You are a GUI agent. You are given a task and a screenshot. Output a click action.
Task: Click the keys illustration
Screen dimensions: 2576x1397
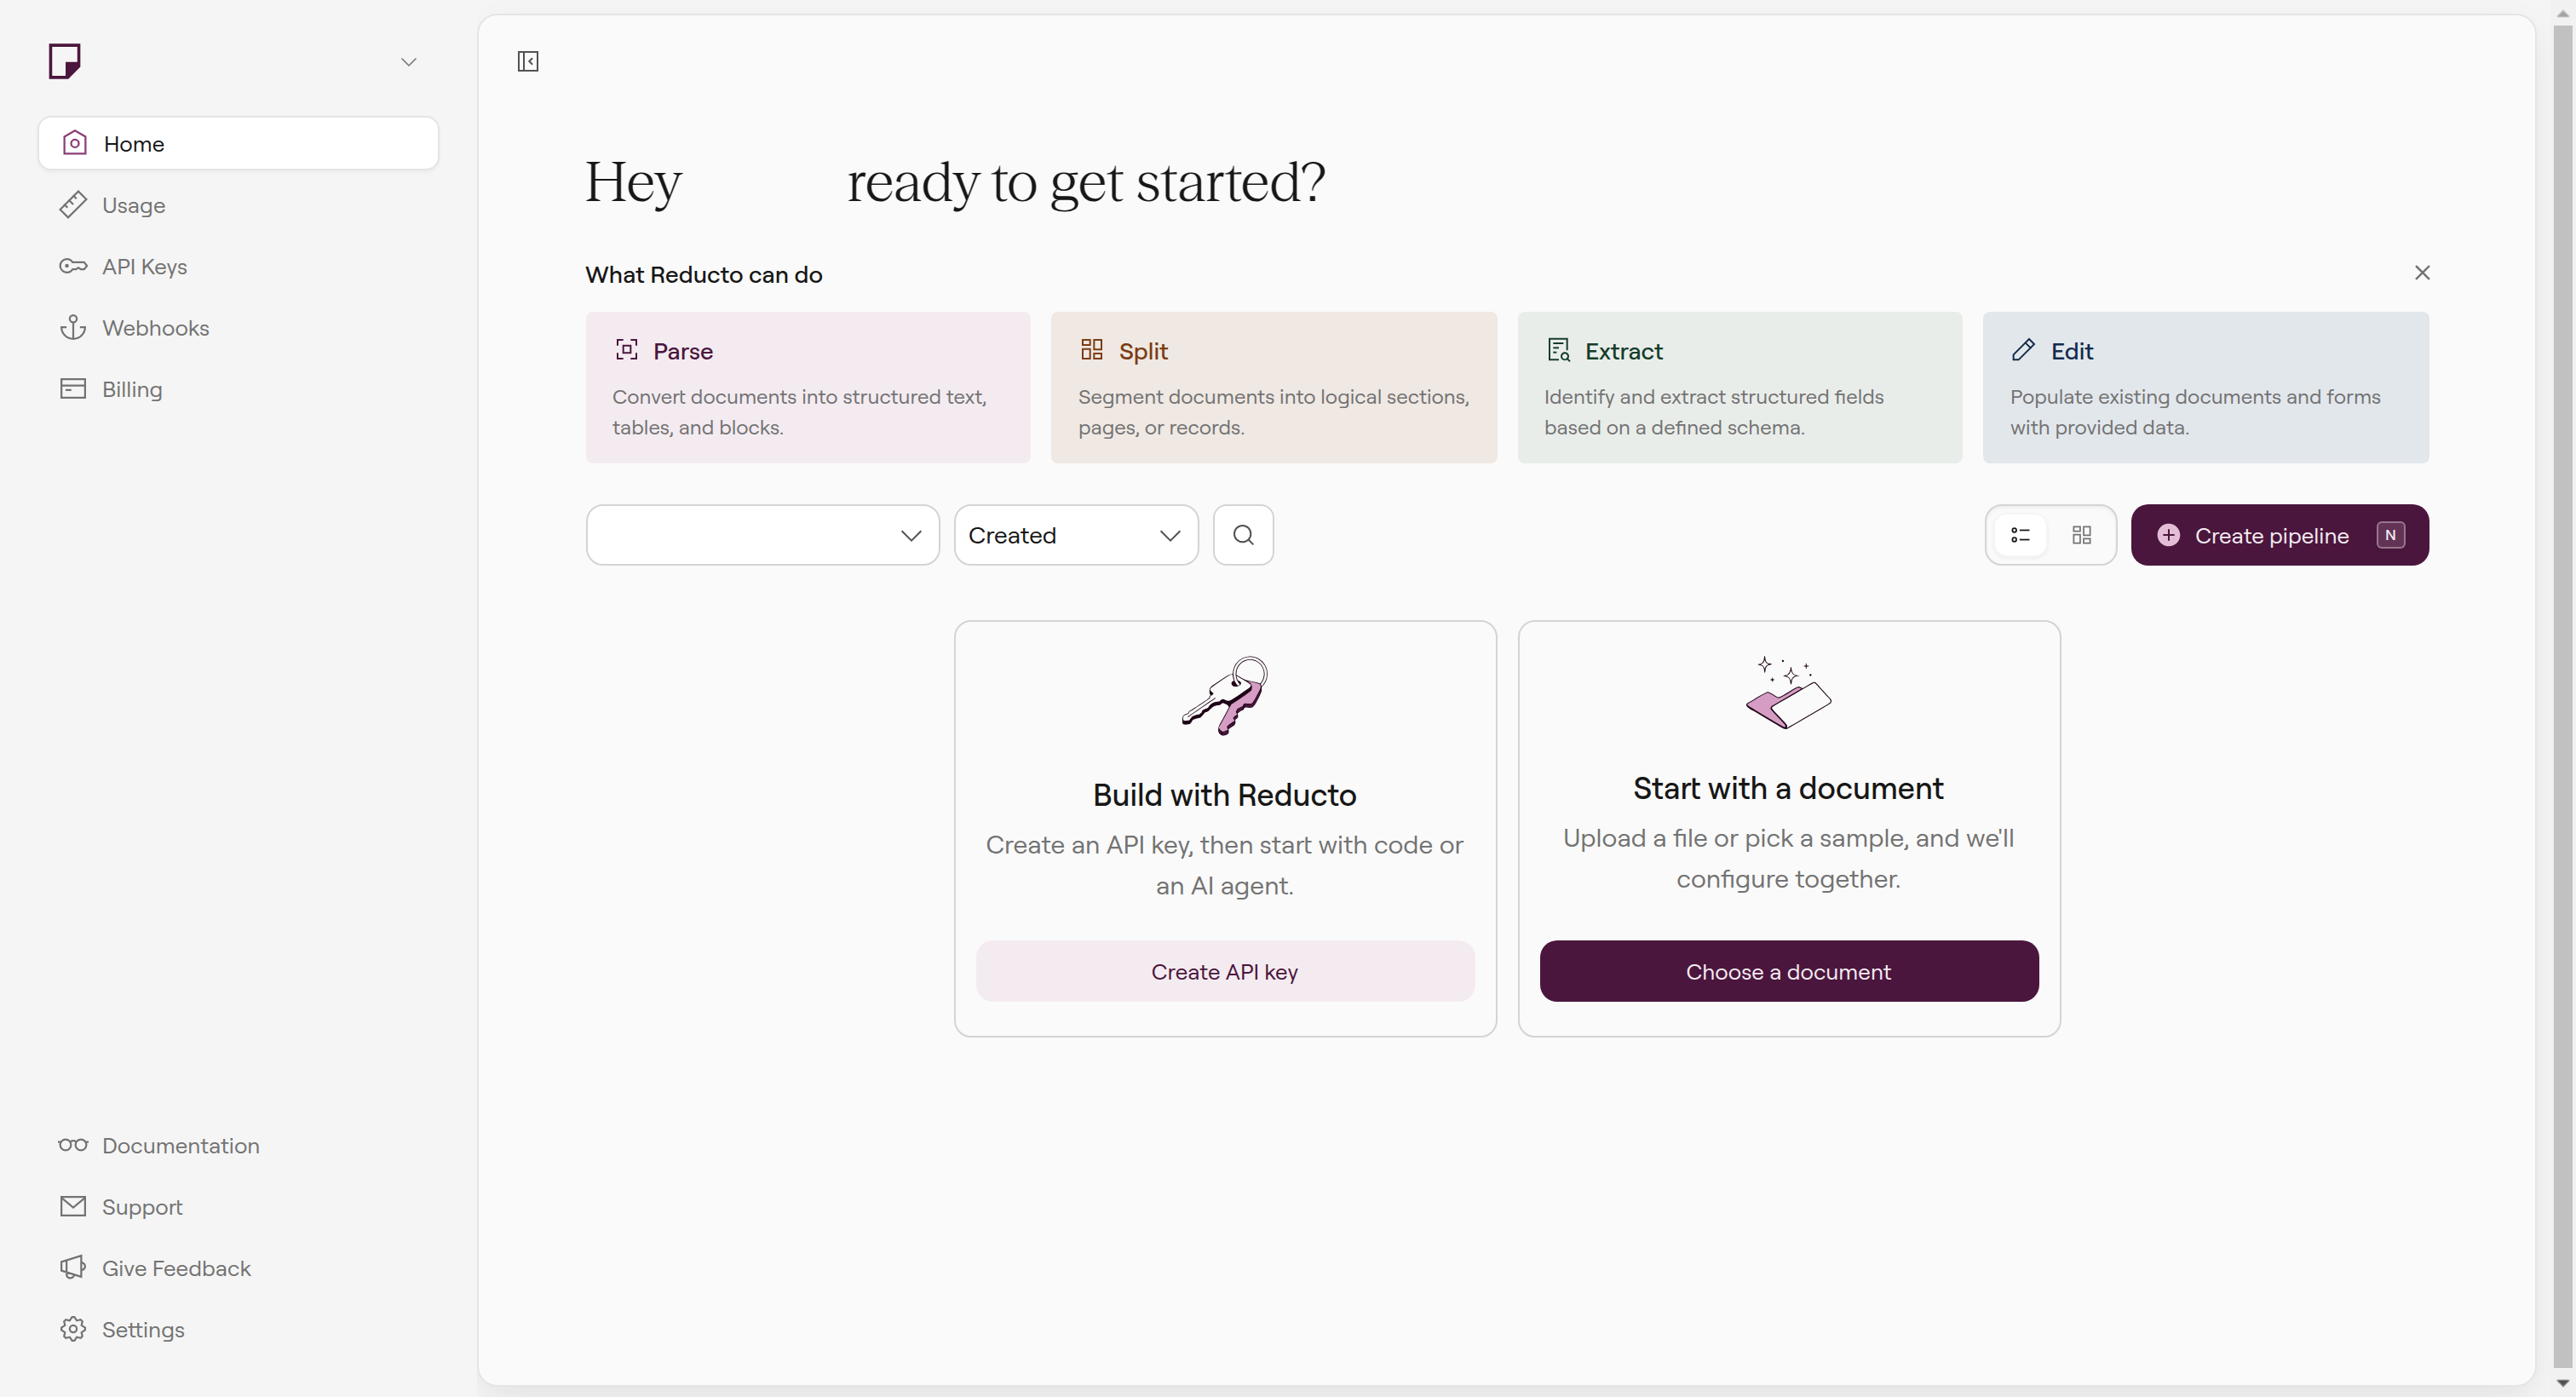coord(1225,696)
